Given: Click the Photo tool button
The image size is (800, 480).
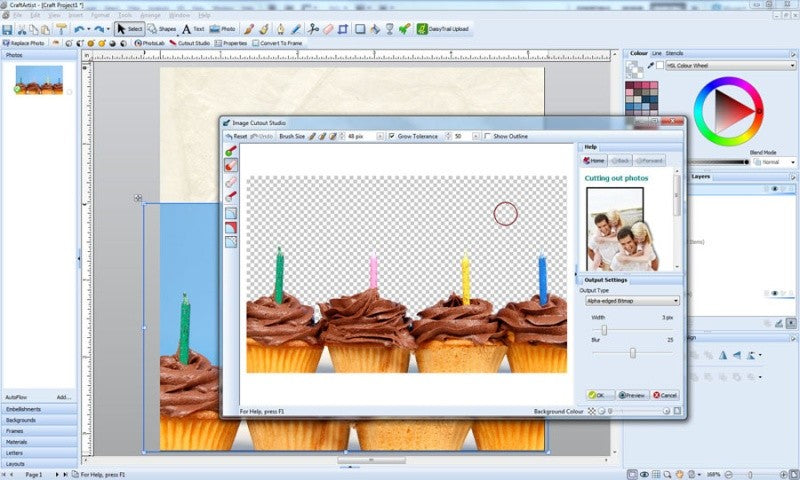Looking at the screenshot, I should point(223,29).
